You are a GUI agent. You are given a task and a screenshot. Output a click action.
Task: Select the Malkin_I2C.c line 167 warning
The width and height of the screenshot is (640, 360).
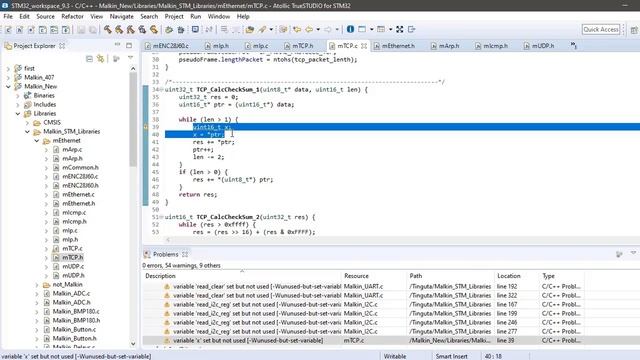(x=363, y=304)
